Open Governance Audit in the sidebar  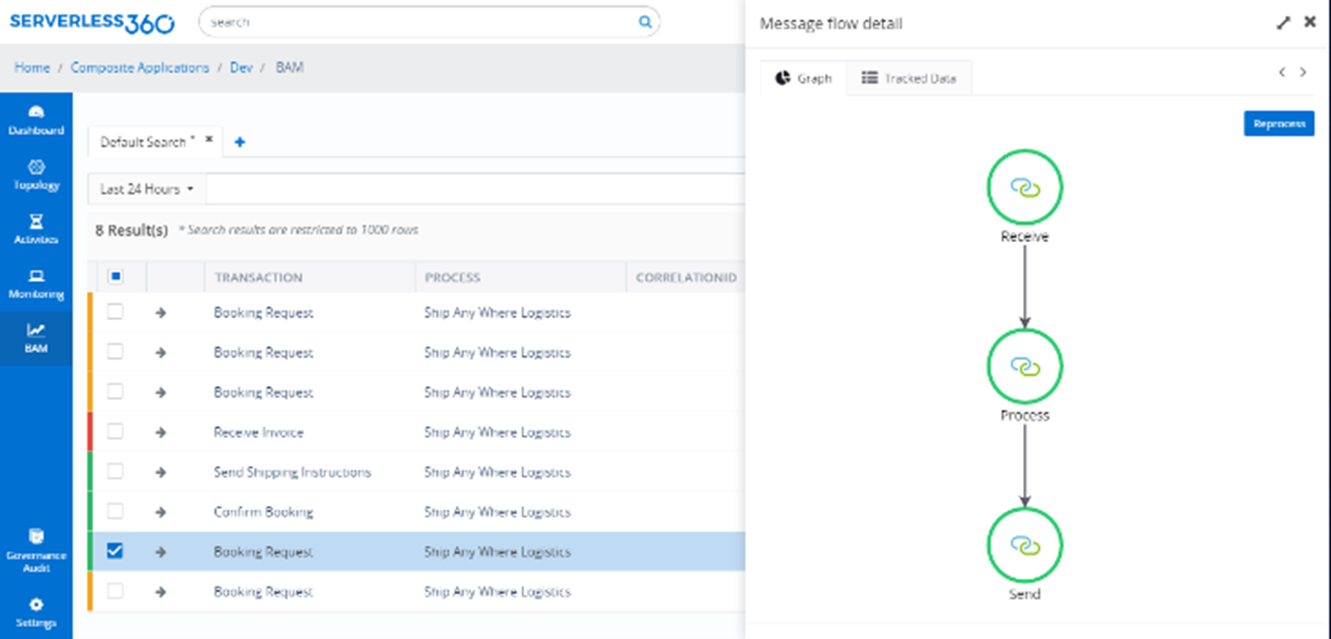click(37, 549)
